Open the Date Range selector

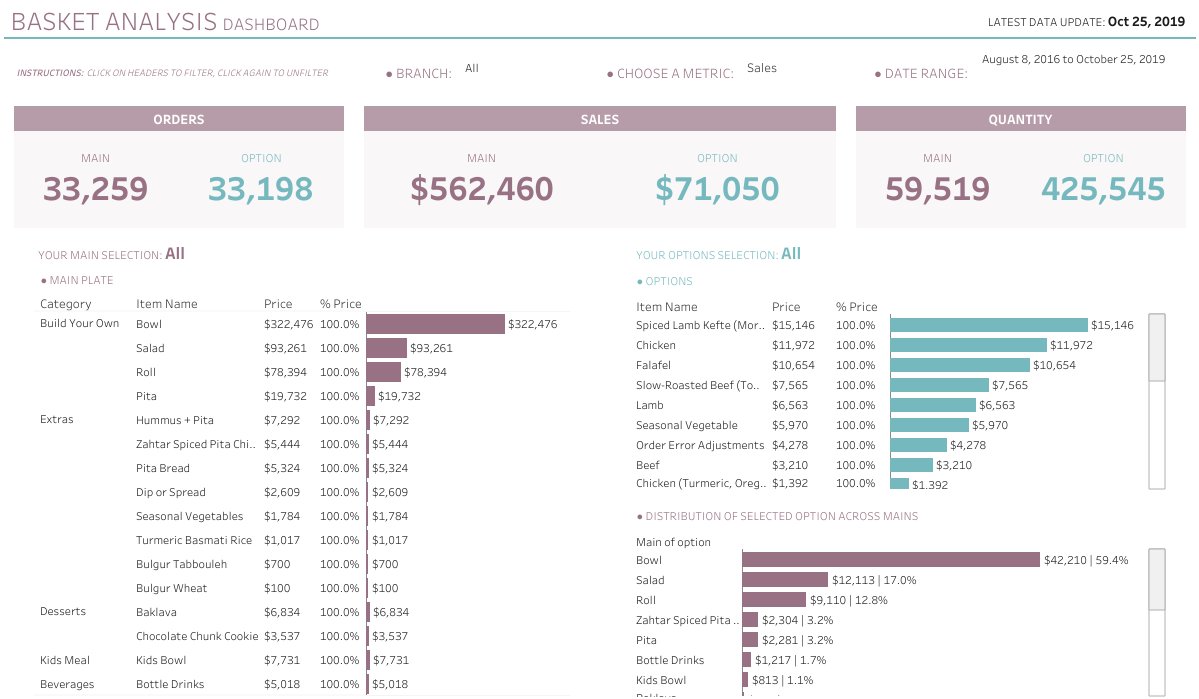1073,60
